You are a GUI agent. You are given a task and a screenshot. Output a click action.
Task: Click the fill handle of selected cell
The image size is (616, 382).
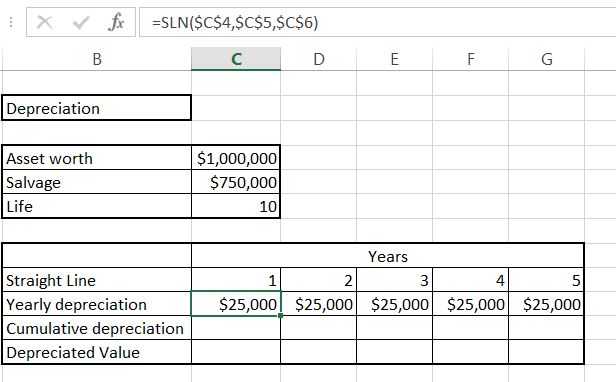(280, 315)
